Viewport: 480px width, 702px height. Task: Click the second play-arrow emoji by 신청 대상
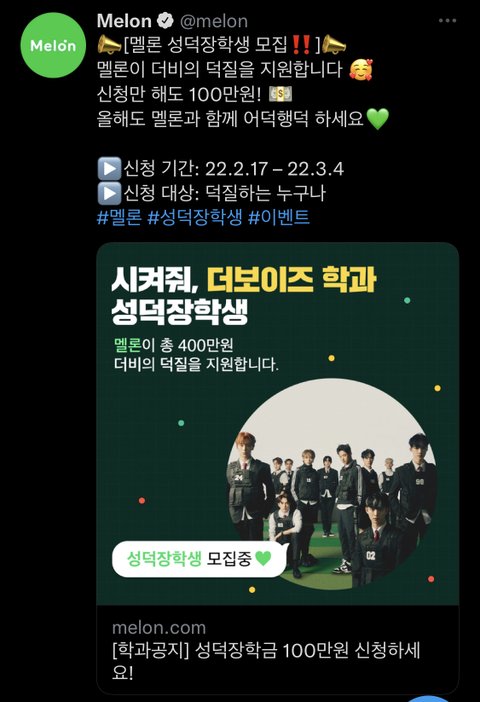[109, 193]
